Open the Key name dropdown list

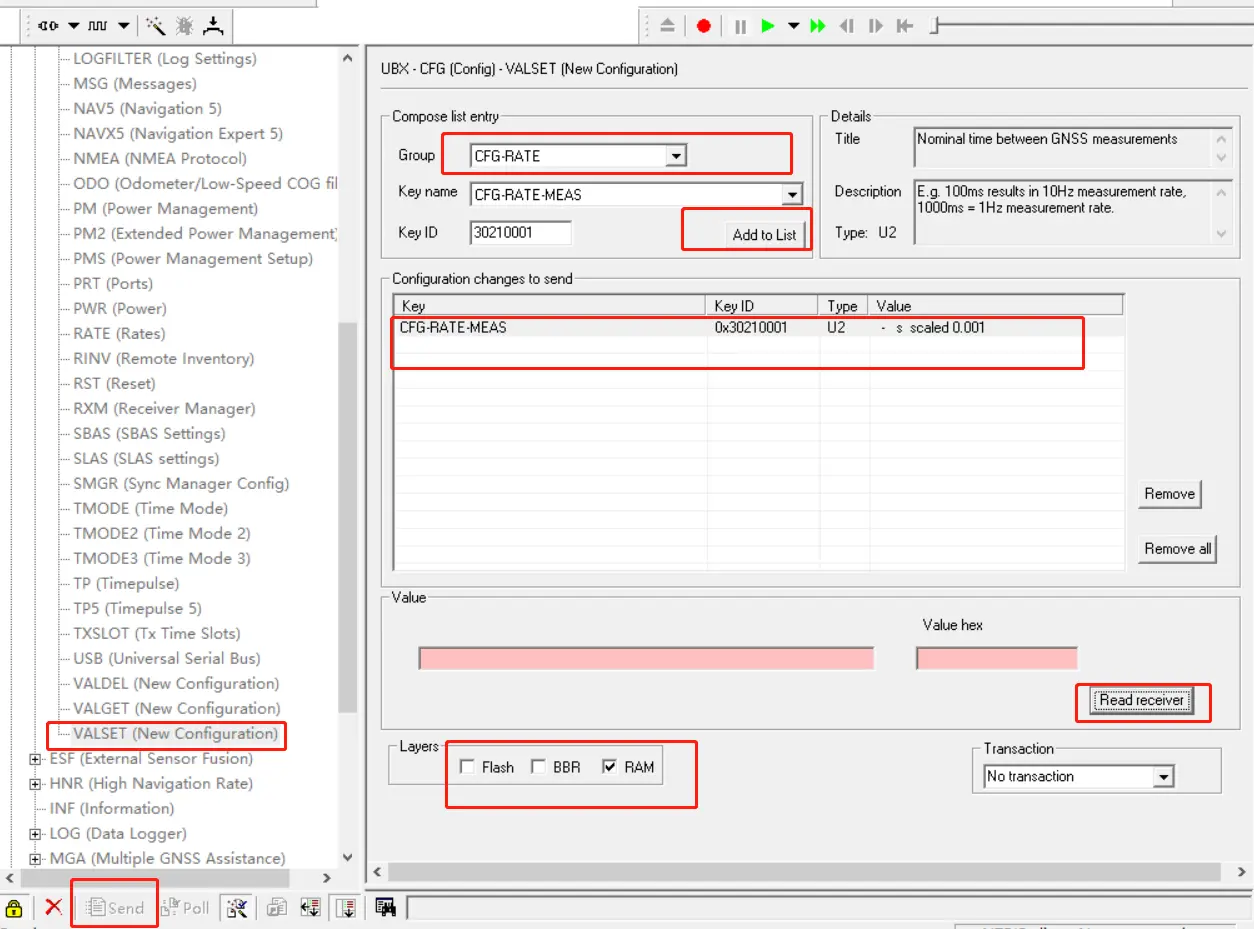pos(792,195)
